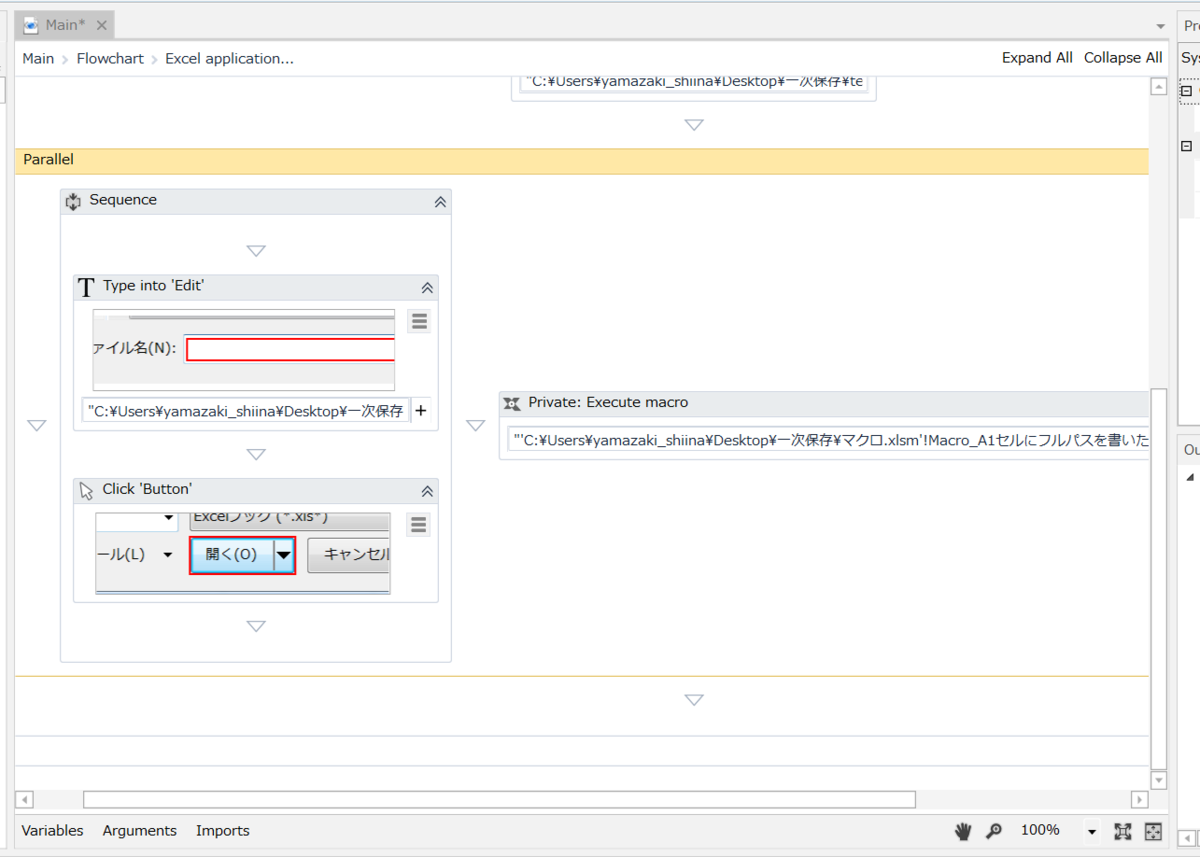Click insertion triangle between Sequence and Execute macro
Viewport: 1200px width, 857px height.
(476, 425)
